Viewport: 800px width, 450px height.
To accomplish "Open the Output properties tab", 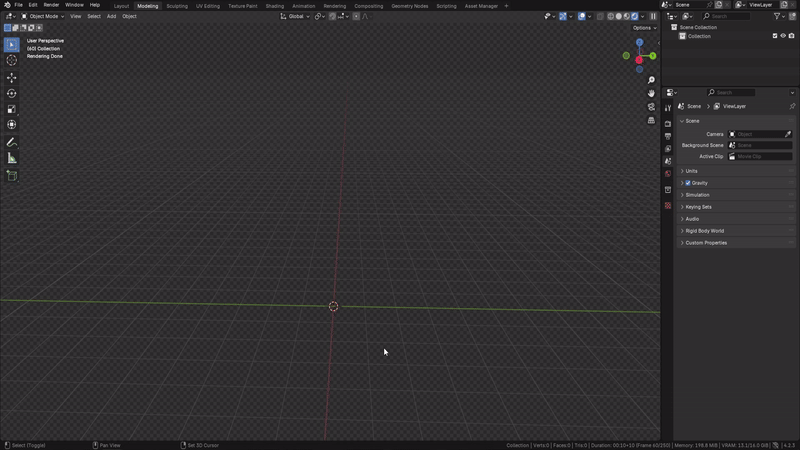I will point(668,136).
